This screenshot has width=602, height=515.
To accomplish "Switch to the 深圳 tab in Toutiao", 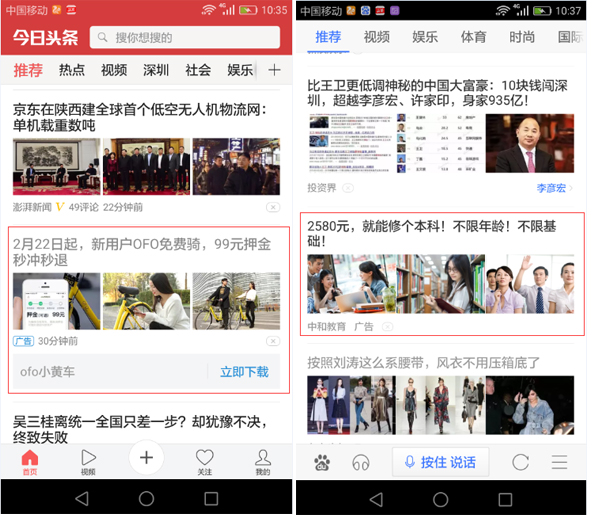I will point(156,70).
